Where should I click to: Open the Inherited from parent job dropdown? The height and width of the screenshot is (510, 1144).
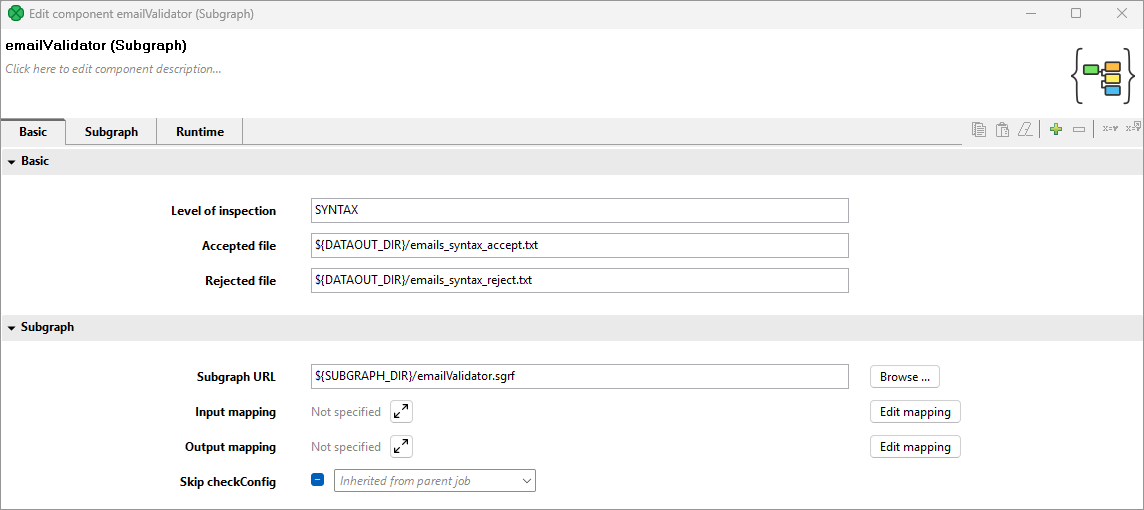tap(435, 481)
